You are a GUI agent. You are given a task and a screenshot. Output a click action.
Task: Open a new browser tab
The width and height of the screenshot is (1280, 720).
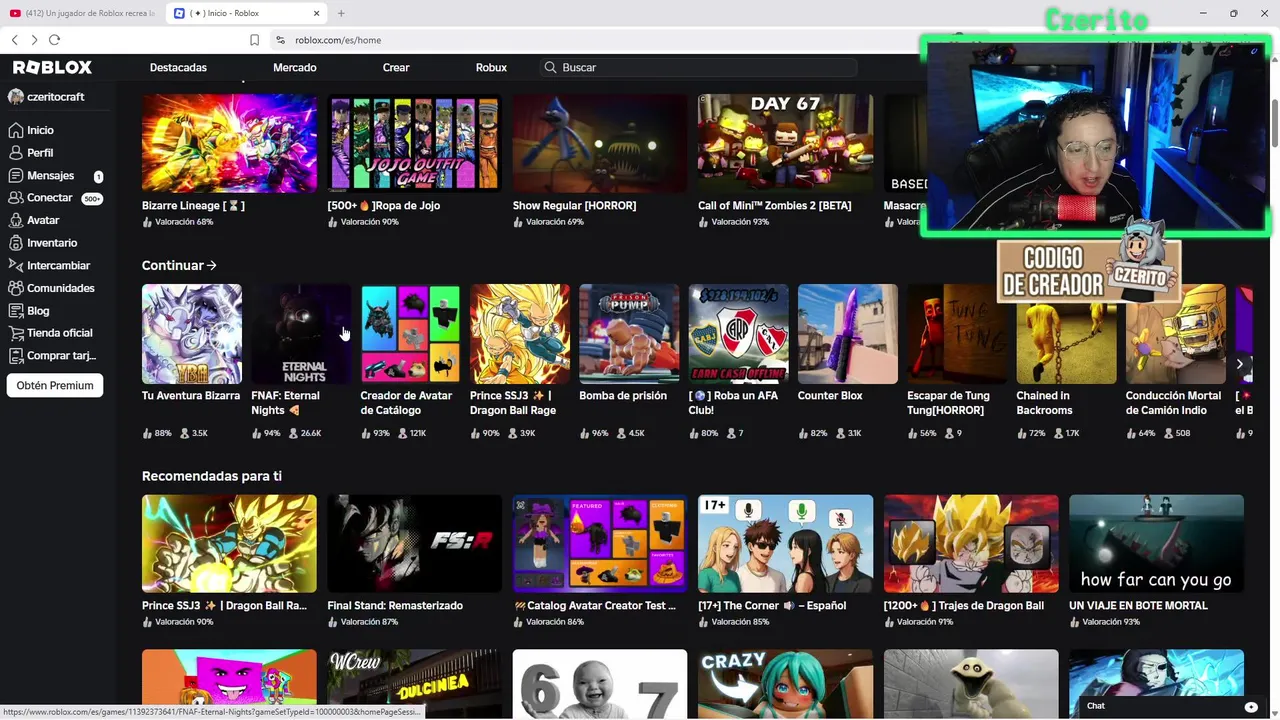click(x=341, y=13)
